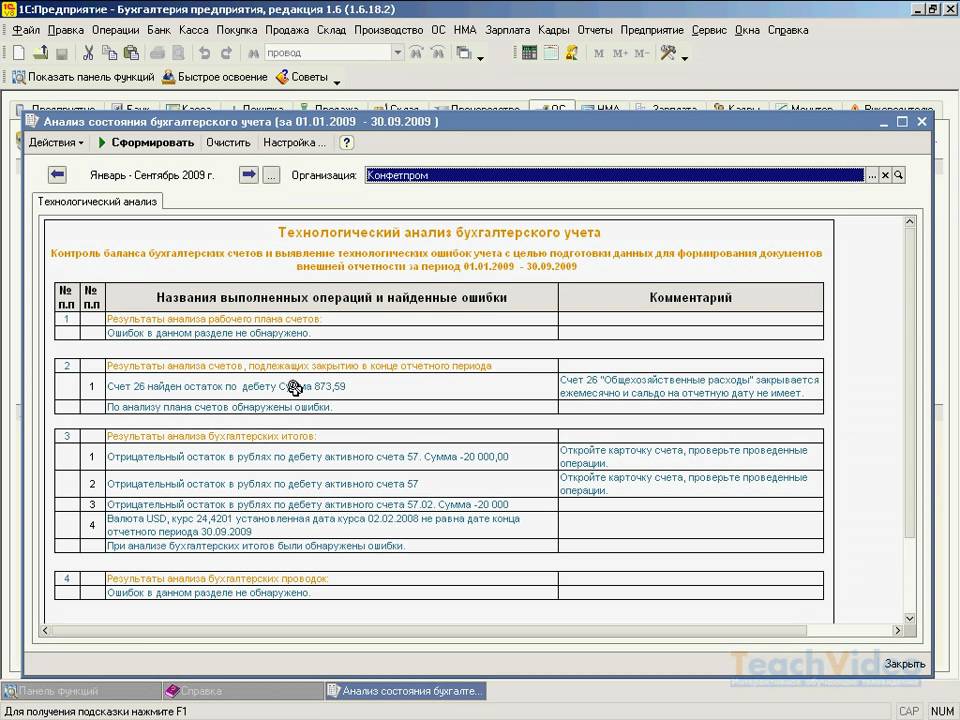This screenshot has width=960, height=720.
Task: Switch to Справка taskbar window
Action: coord(243,691)
